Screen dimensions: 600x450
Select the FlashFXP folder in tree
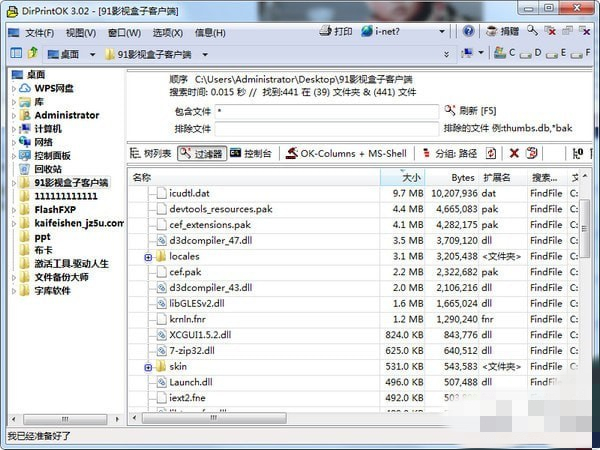[55, 210]
